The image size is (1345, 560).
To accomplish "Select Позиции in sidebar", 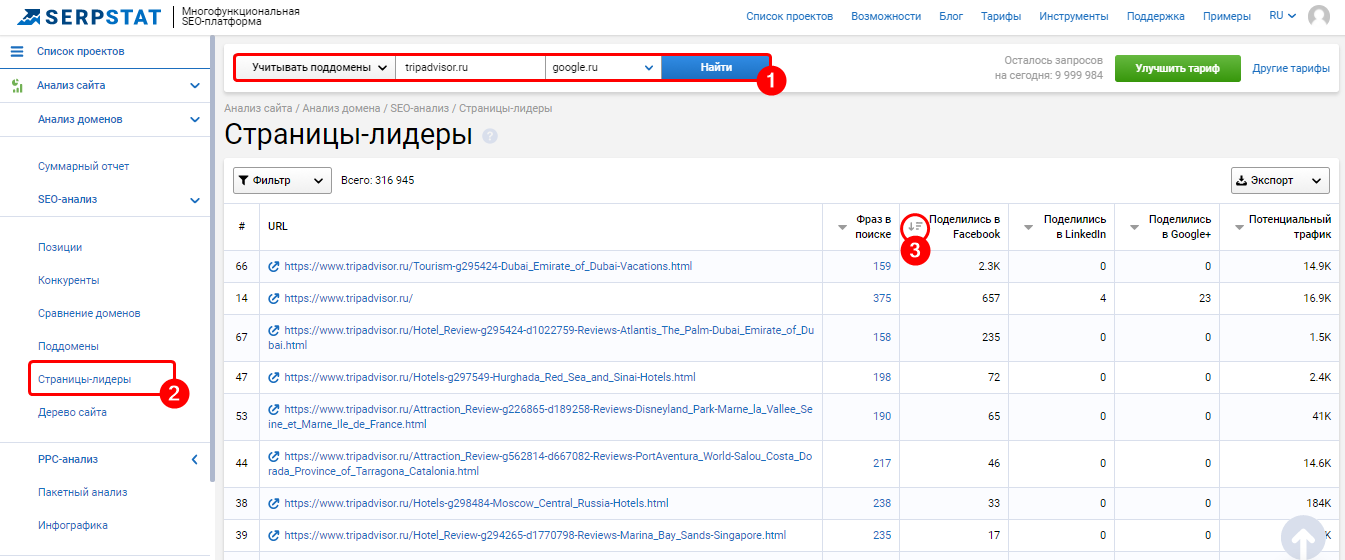I will point(60,247).
